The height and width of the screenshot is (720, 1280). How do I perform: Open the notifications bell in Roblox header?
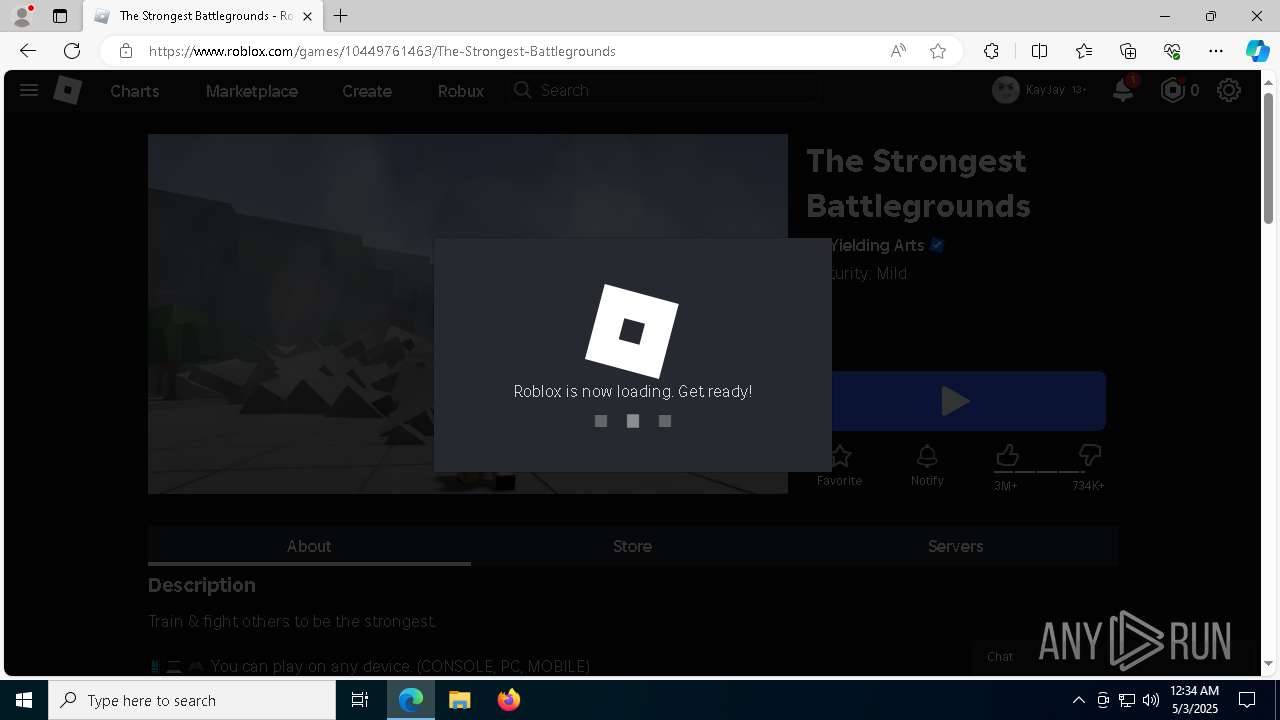click(1124, 90)
